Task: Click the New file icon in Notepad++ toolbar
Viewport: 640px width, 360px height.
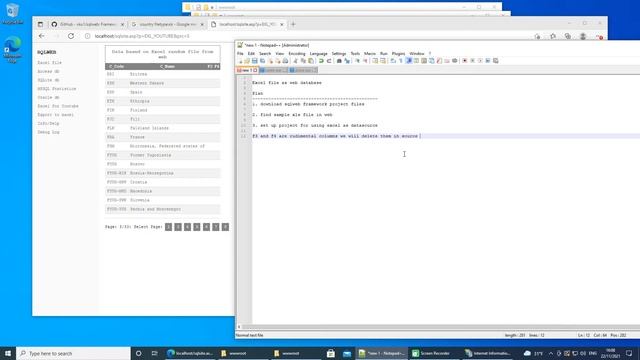Action: pyautogui.click(x=240, y=61)
